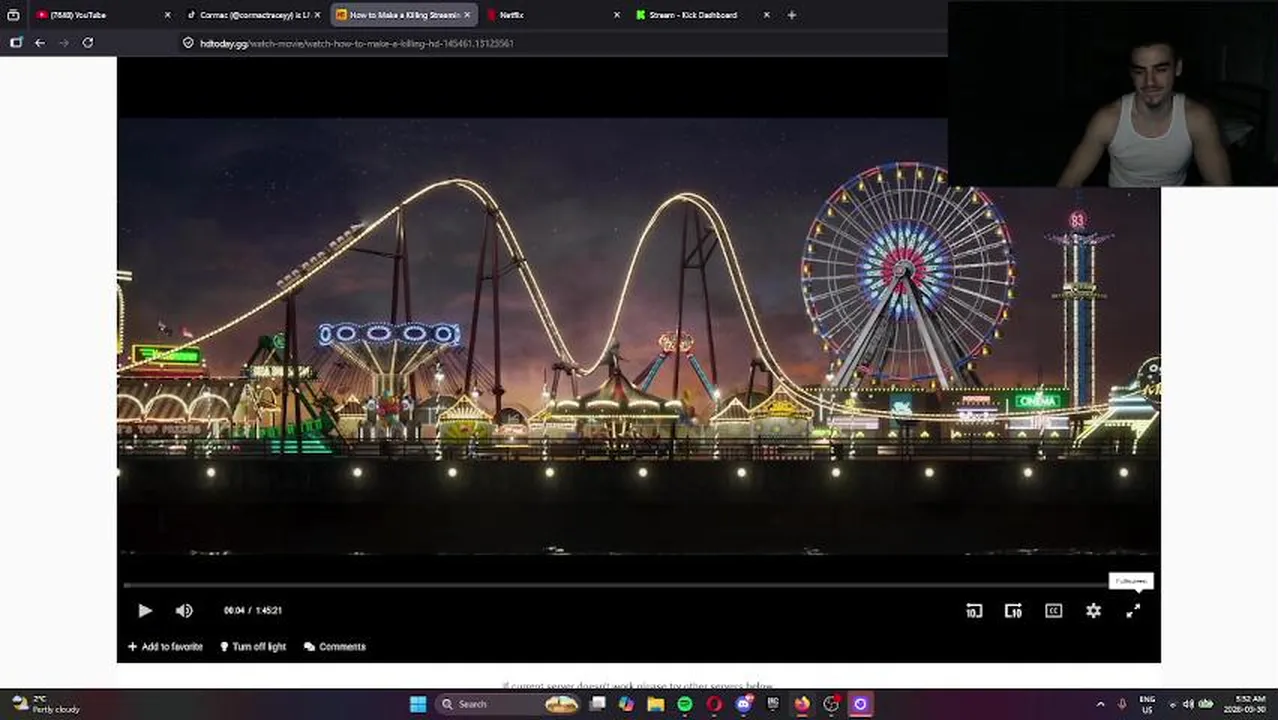Enter fullscreen mode in the player
Screen dimensions: 1278x720
point(1133,611)
